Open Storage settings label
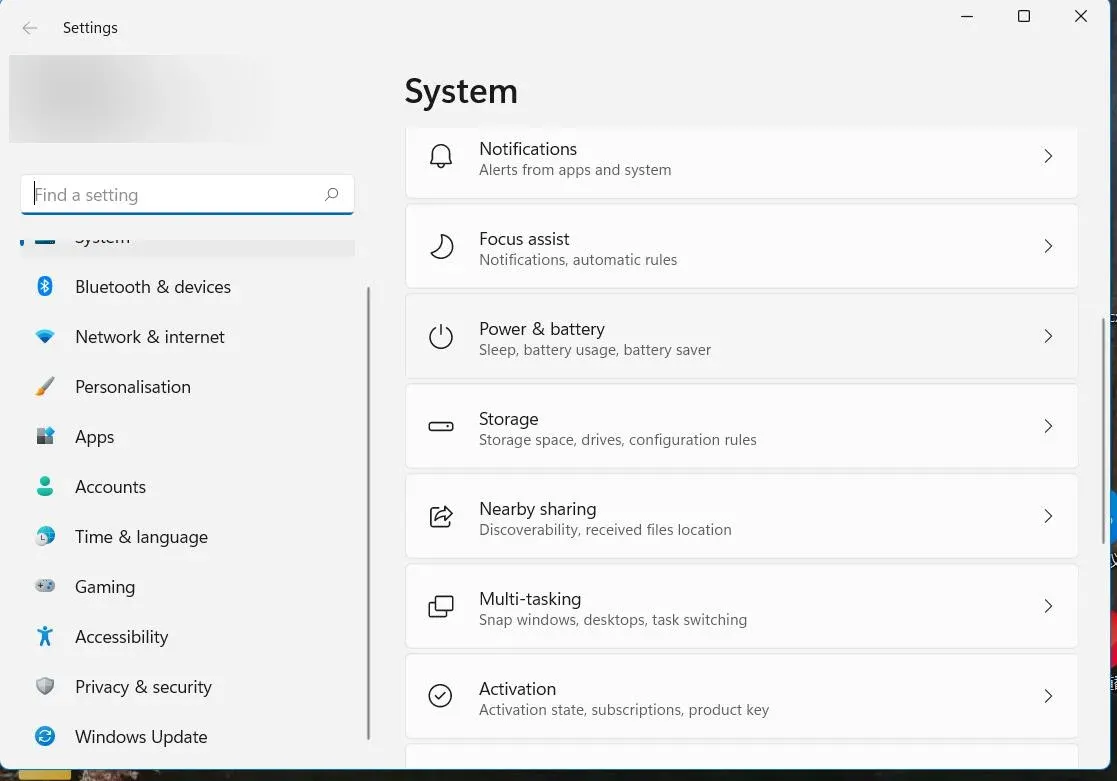The image size is (1117, 781). click(x=509, y=419)
